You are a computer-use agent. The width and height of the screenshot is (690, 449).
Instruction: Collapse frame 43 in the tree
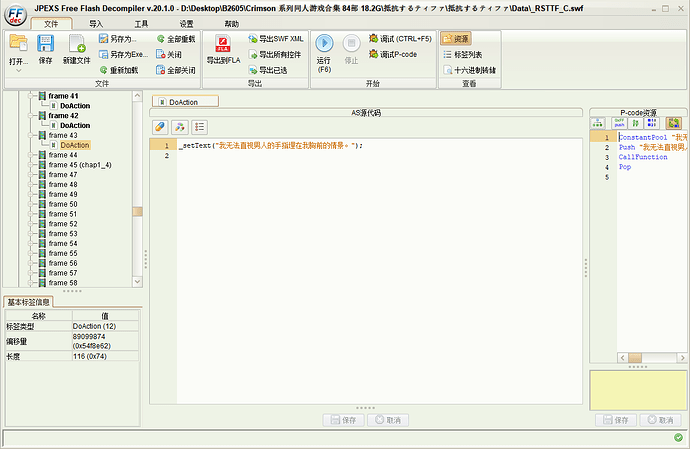click(x=31, y=135)
